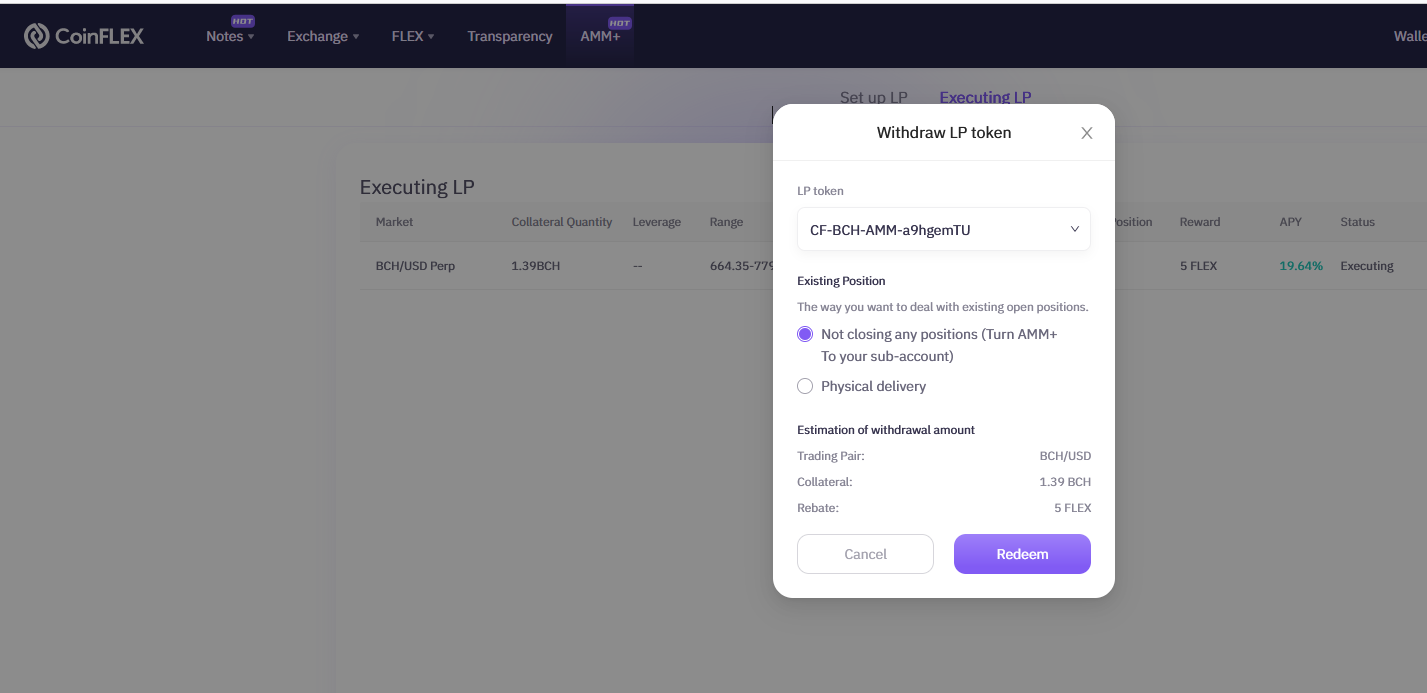This screenshot has width=1427, height=693.
Task: Click the Collateral Quantity column header
Action: pyautogui.click(x=562, y=222)
